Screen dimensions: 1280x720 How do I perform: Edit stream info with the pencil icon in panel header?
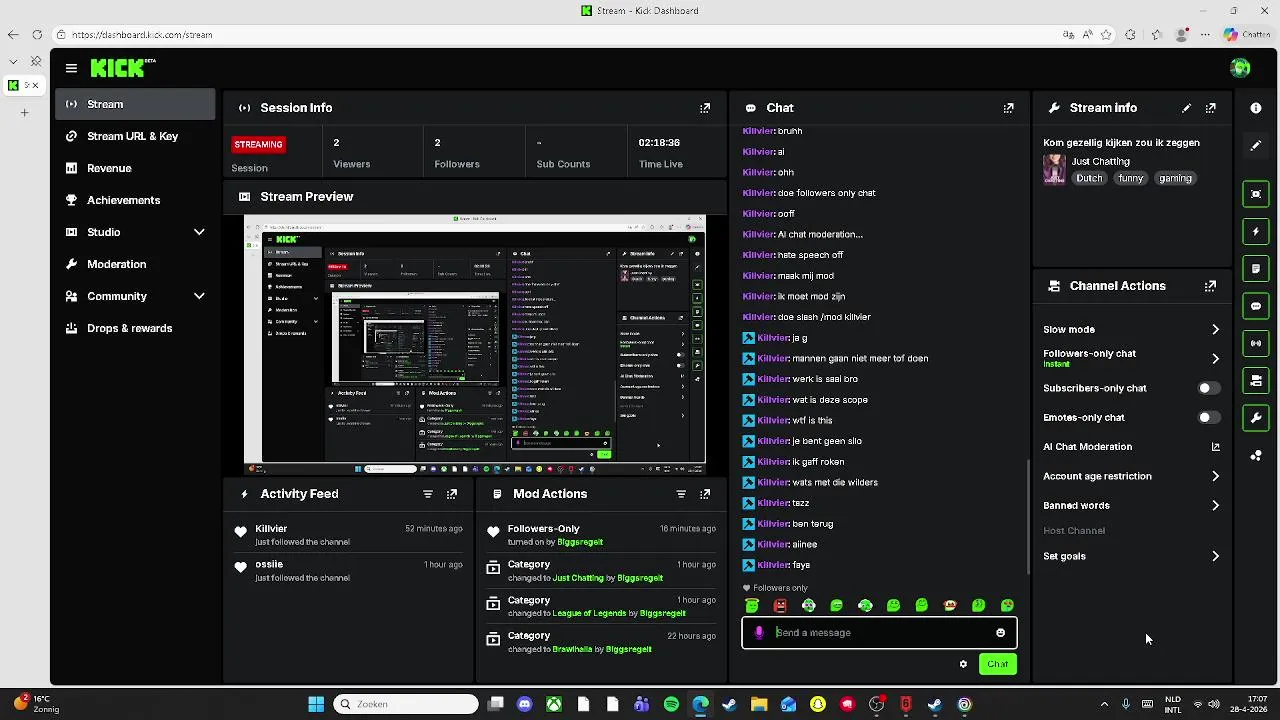coord(1186,108)
